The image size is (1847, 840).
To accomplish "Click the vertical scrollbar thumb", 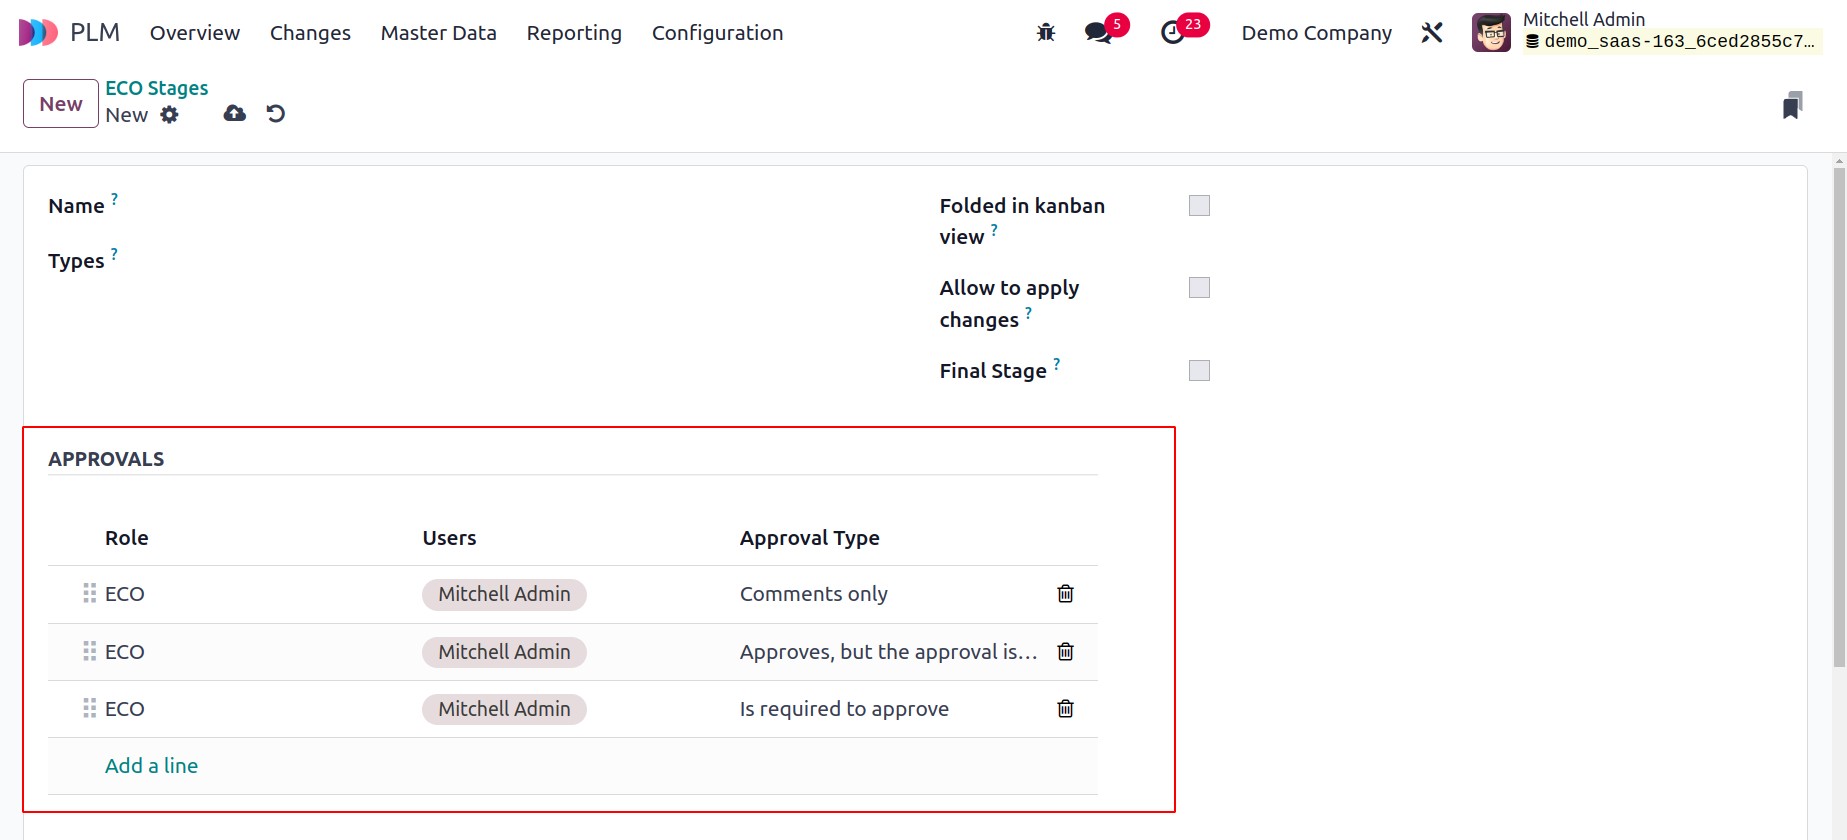I will [1839, 417].
